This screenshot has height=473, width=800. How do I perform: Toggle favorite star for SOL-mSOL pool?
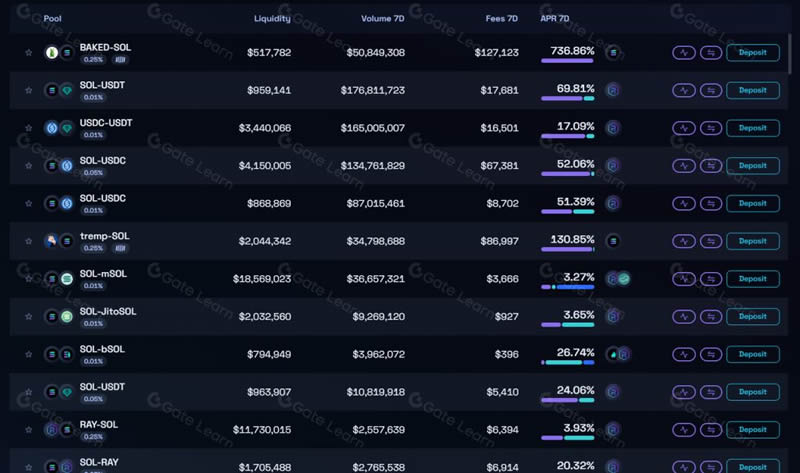click(x=29, y=279)
